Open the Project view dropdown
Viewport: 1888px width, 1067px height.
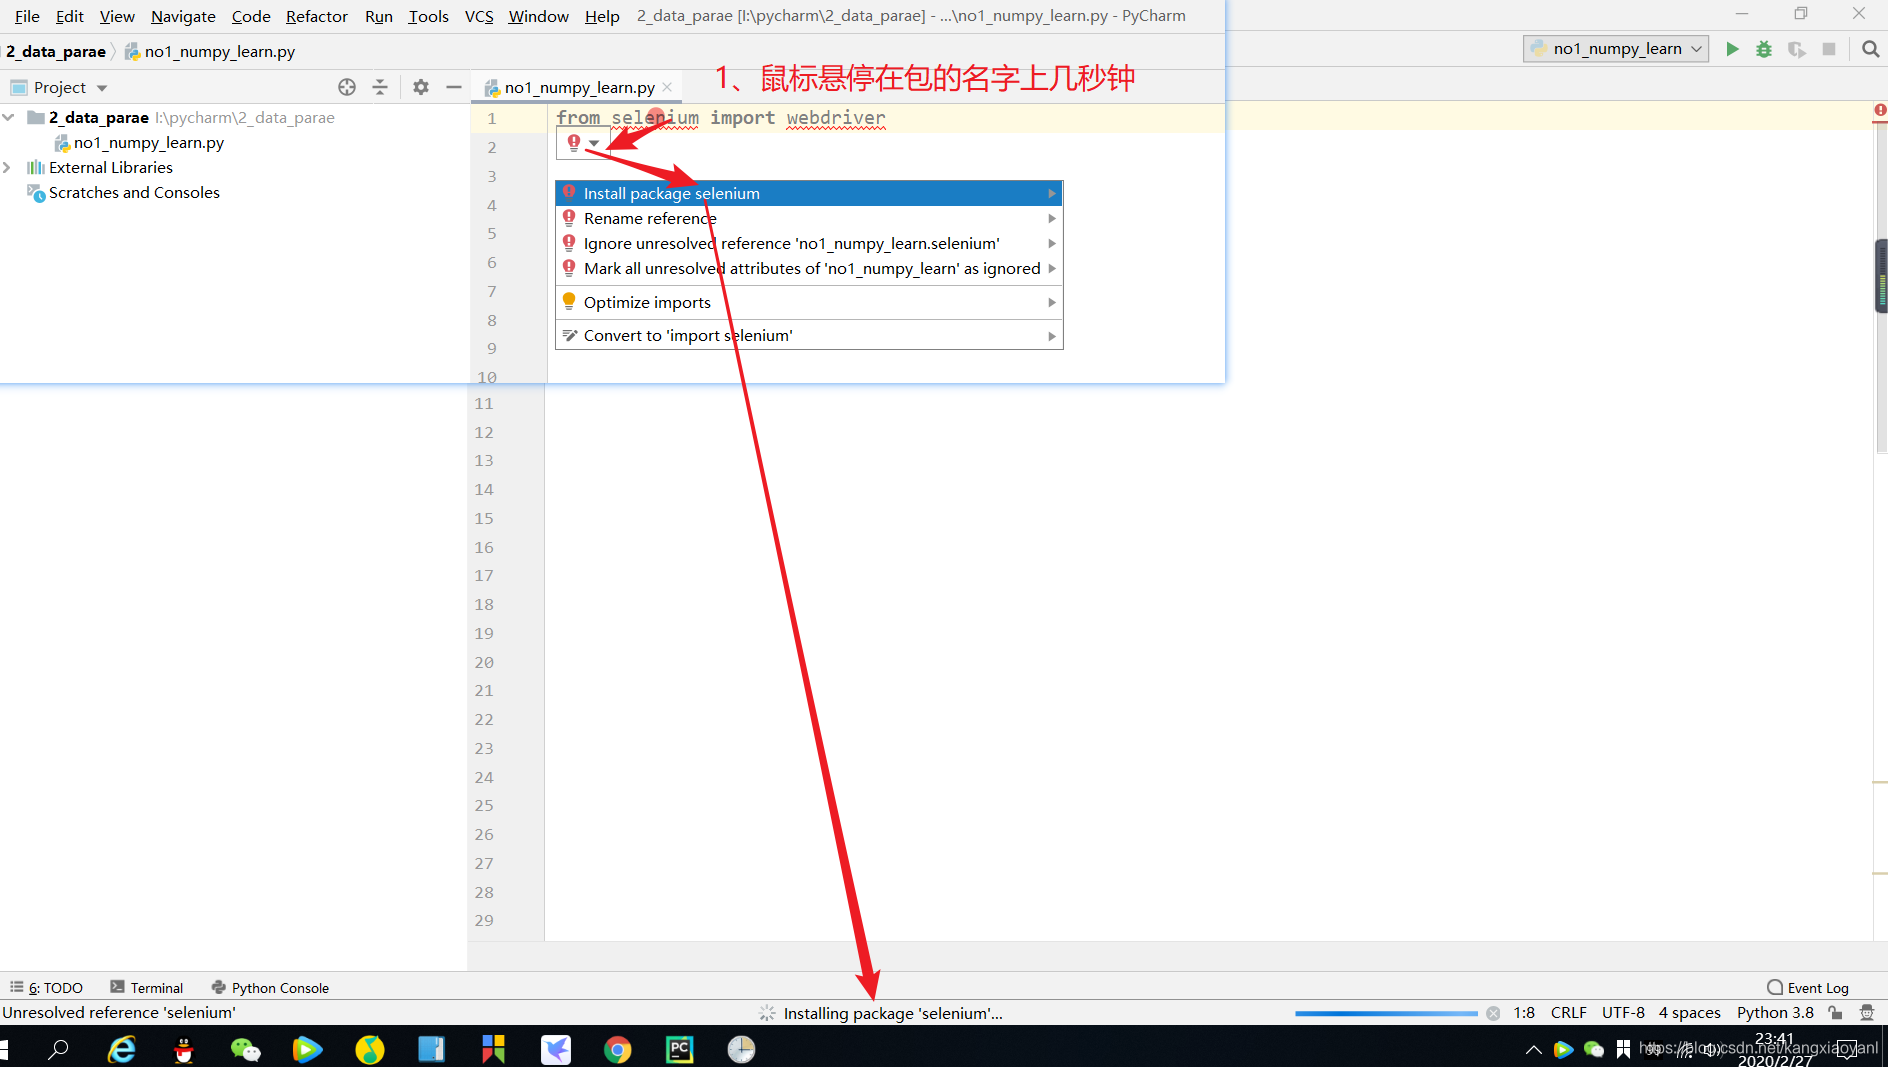coord(102,88)
